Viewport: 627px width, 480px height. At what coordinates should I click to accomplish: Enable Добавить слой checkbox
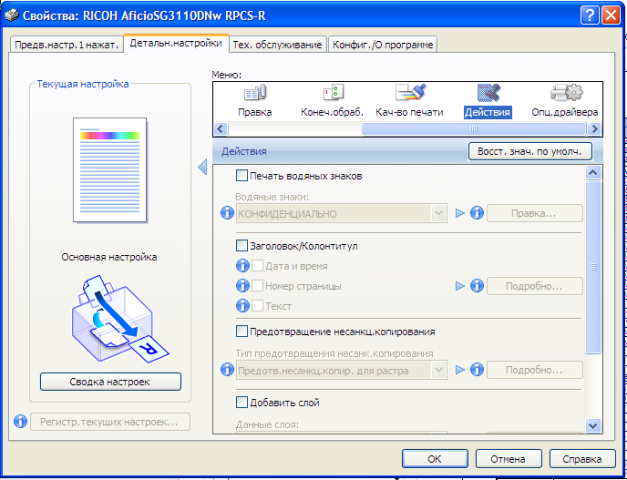click(242, 402)
